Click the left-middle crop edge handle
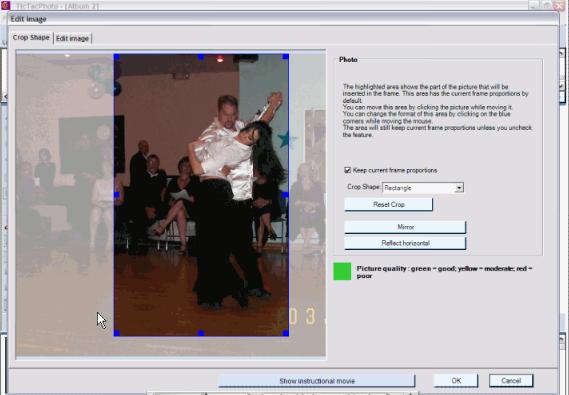This screenshot has width=569, height=395. 117,195
